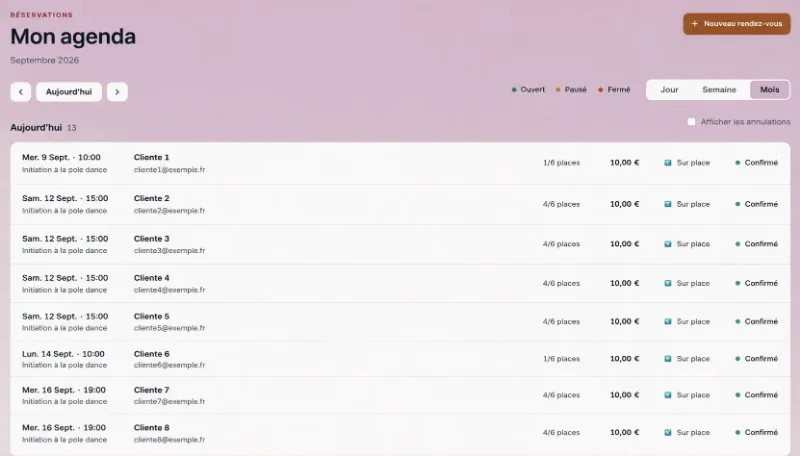
Task: Switch to the Jour view
Action: tap(669, 90)
